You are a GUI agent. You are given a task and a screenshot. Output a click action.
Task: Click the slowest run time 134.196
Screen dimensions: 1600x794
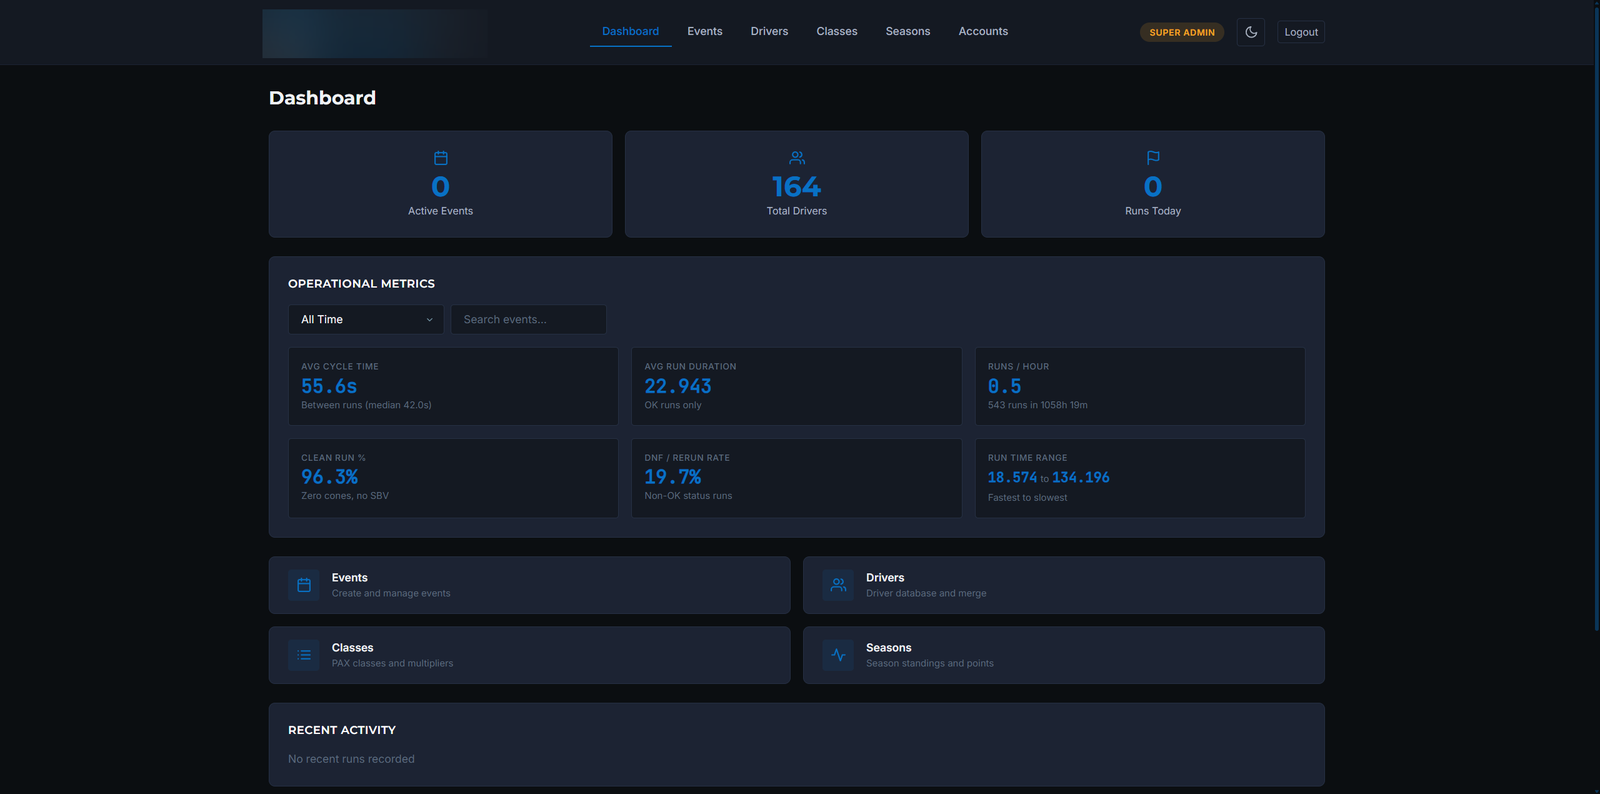(1081, 478)
